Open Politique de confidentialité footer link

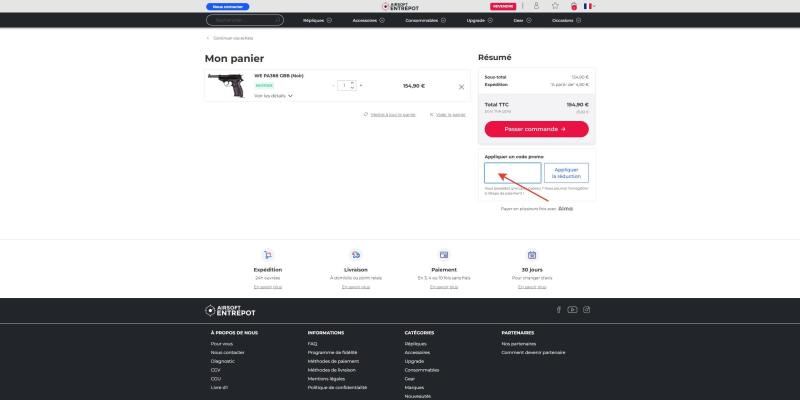click(x=337, y=387)
